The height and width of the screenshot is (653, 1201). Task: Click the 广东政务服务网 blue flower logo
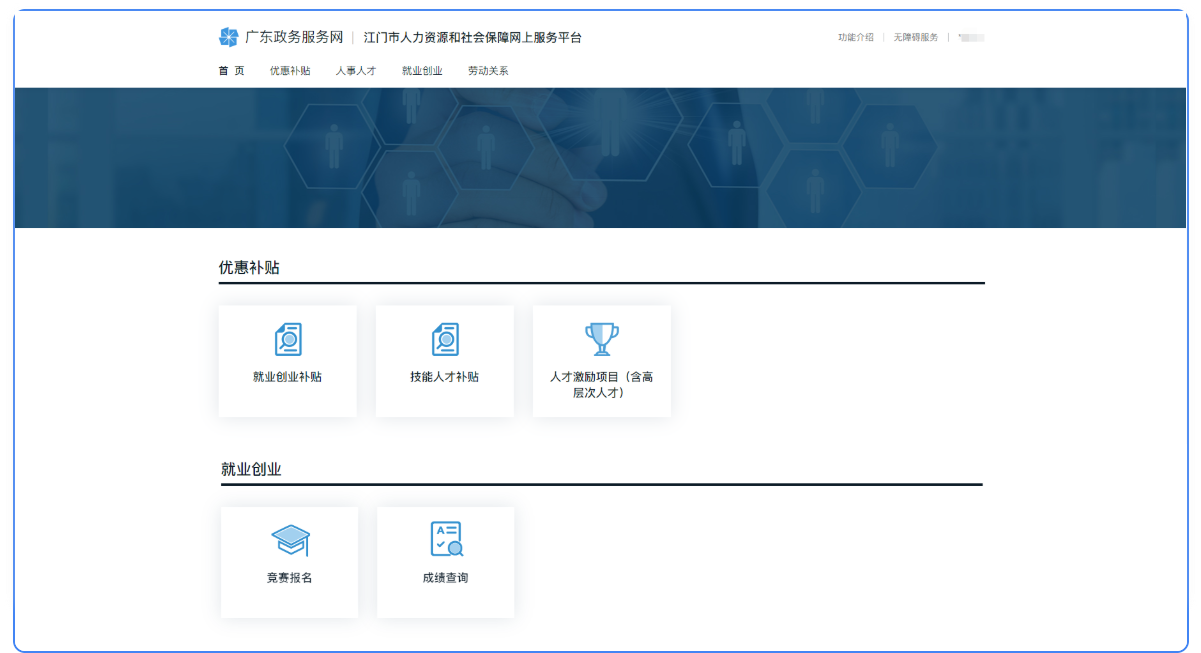click(229, 37)
